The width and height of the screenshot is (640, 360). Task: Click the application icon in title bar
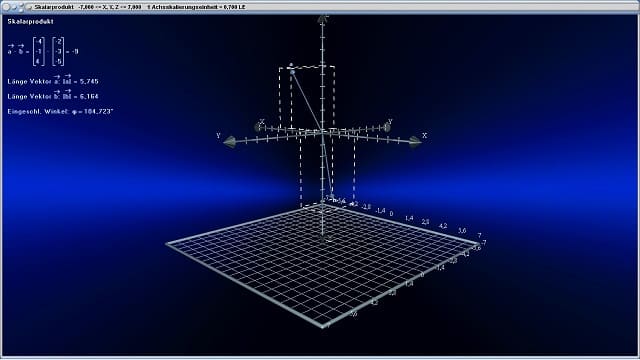[29, 7]
